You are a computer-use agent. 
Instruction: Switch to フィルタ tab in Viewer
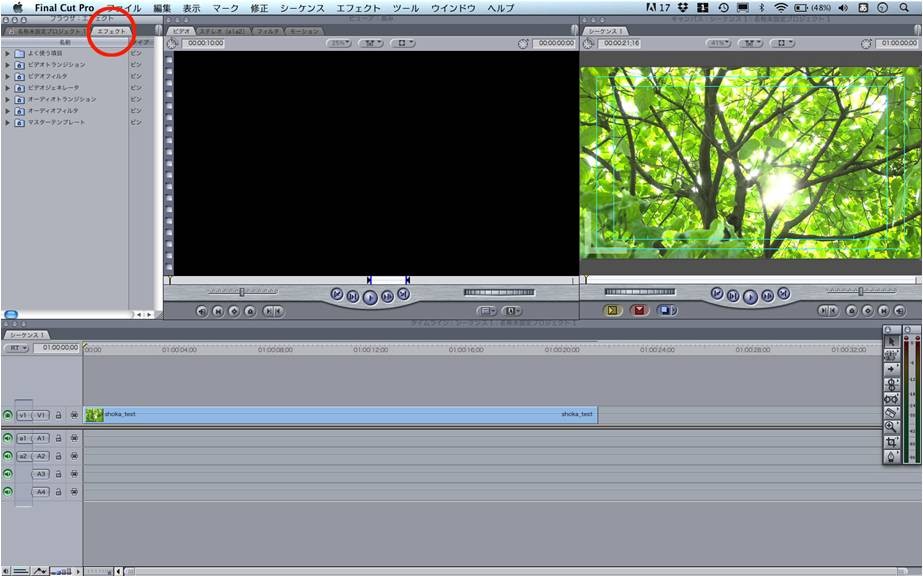click(x=268, y=31)
